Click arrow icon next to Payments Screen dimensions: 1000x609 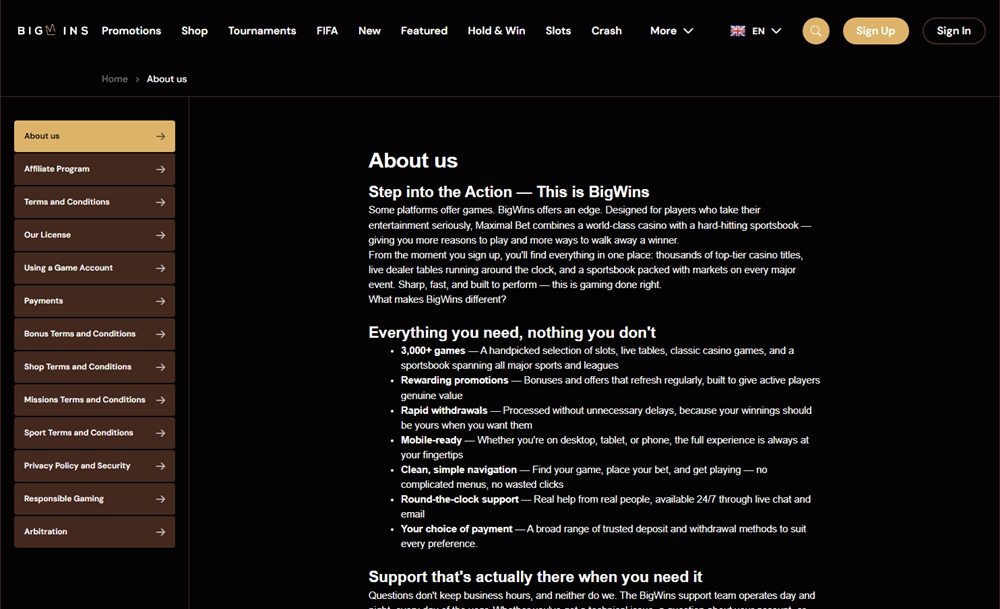coord(160,301)
